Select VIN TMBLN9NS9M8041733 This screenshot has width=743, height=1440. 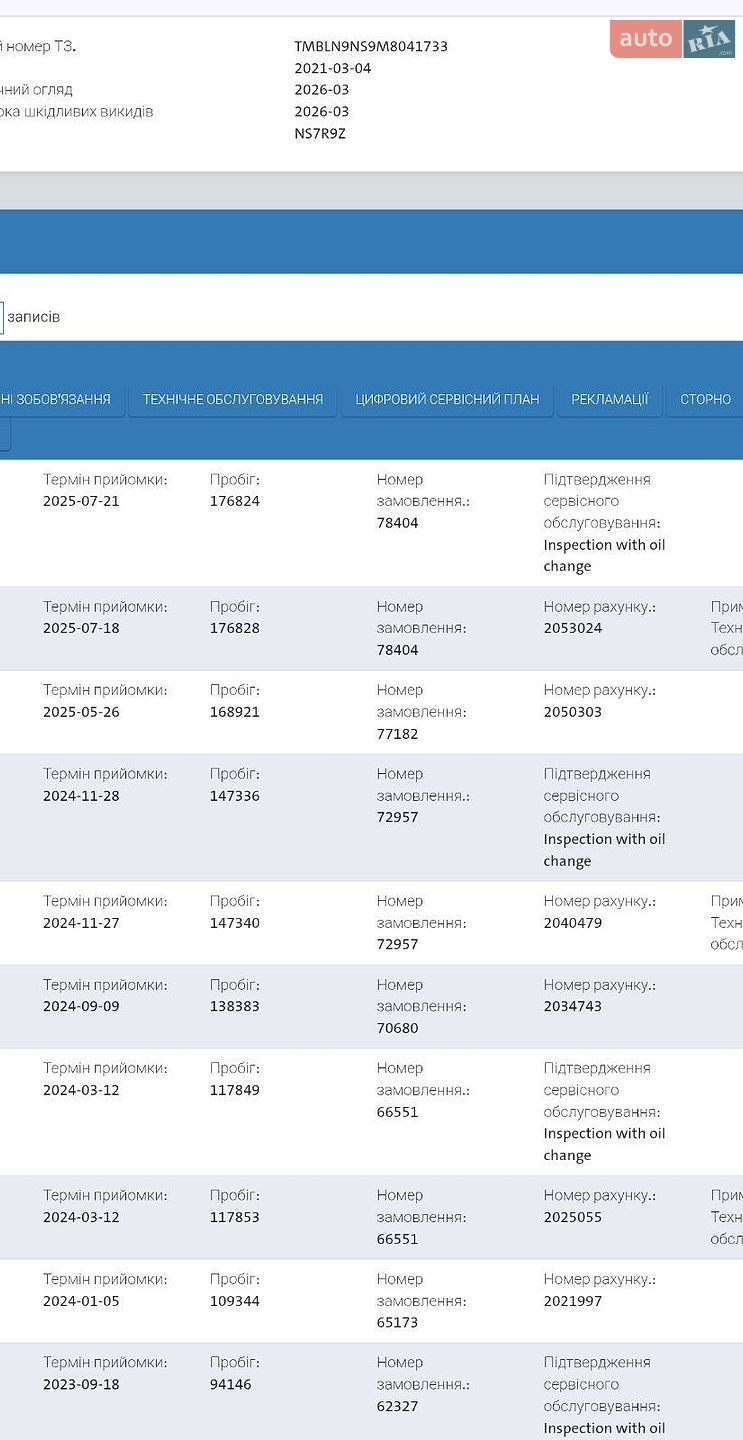point(371,46)
